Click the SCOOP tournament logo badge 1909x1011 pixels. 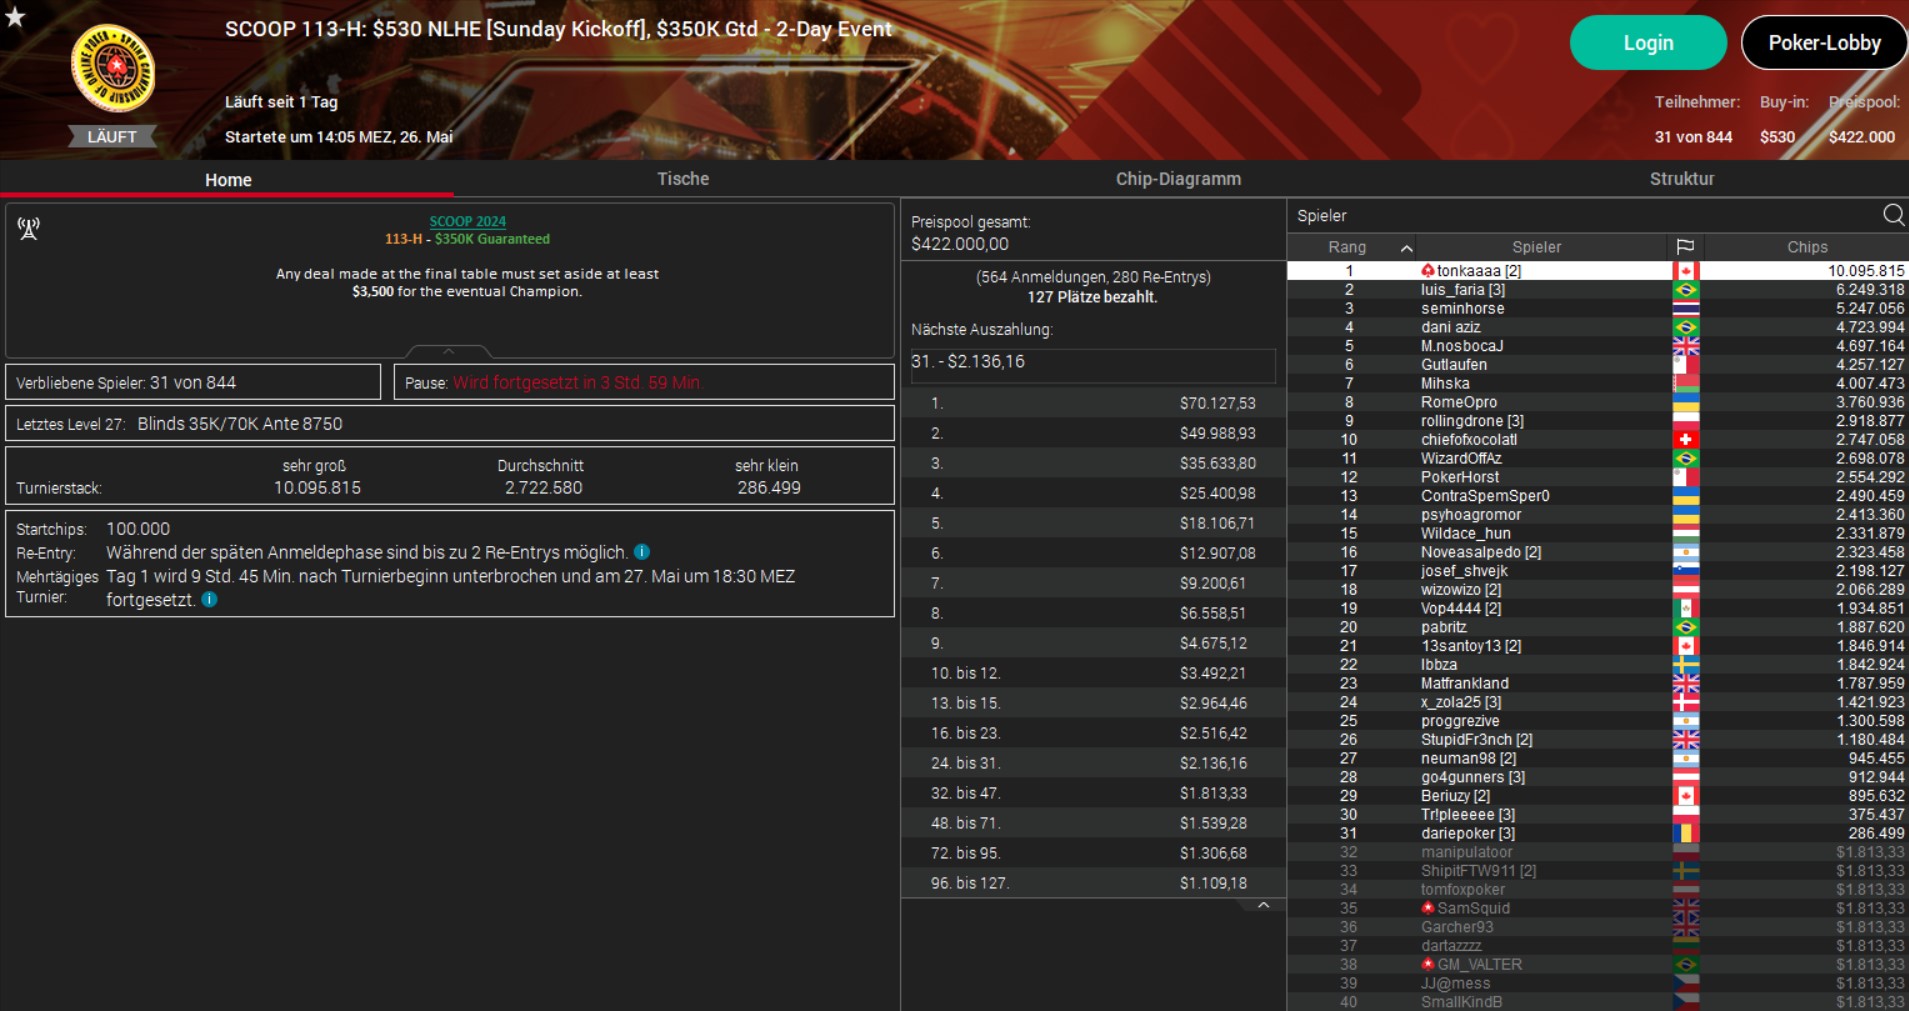coord(113,68)
